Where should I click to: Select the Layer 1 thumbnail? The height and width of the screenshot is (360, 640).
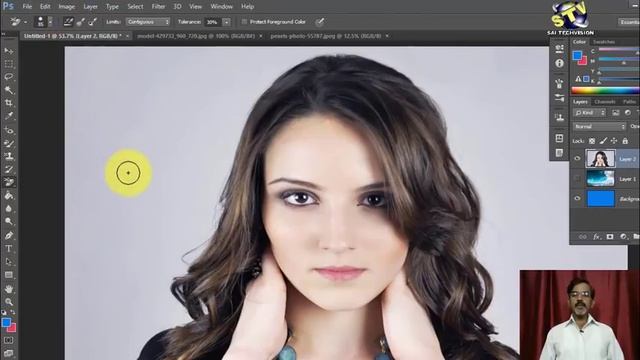pyautogui.click(x=600, y=179)
